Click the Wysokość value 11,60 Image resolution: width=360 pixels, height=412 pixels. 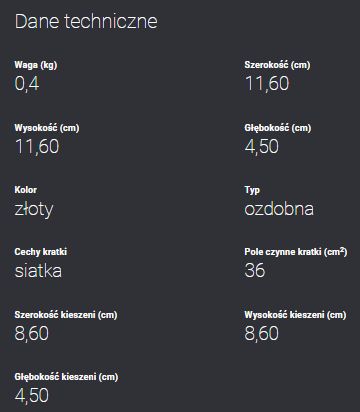click(37, 146)
